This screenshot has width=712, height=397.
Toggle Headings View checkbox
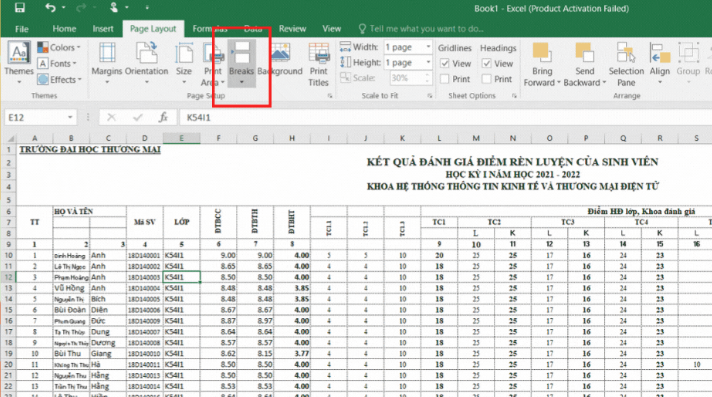pos(486,63)
